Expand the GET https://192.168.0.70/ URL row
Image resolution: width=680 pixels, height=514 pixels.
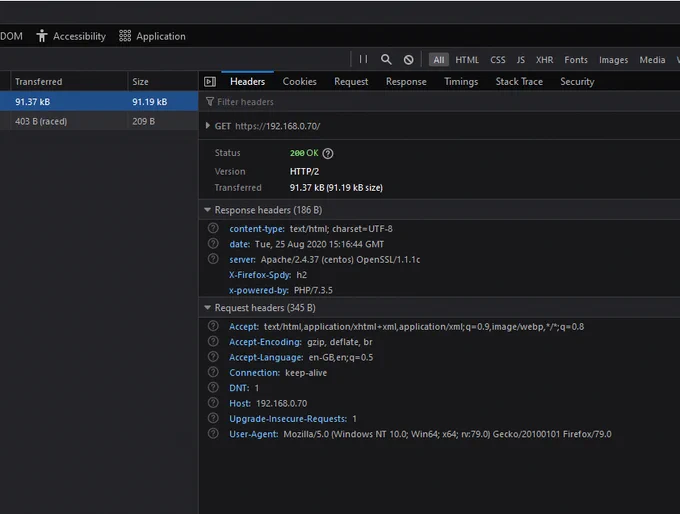pos(208,126)
